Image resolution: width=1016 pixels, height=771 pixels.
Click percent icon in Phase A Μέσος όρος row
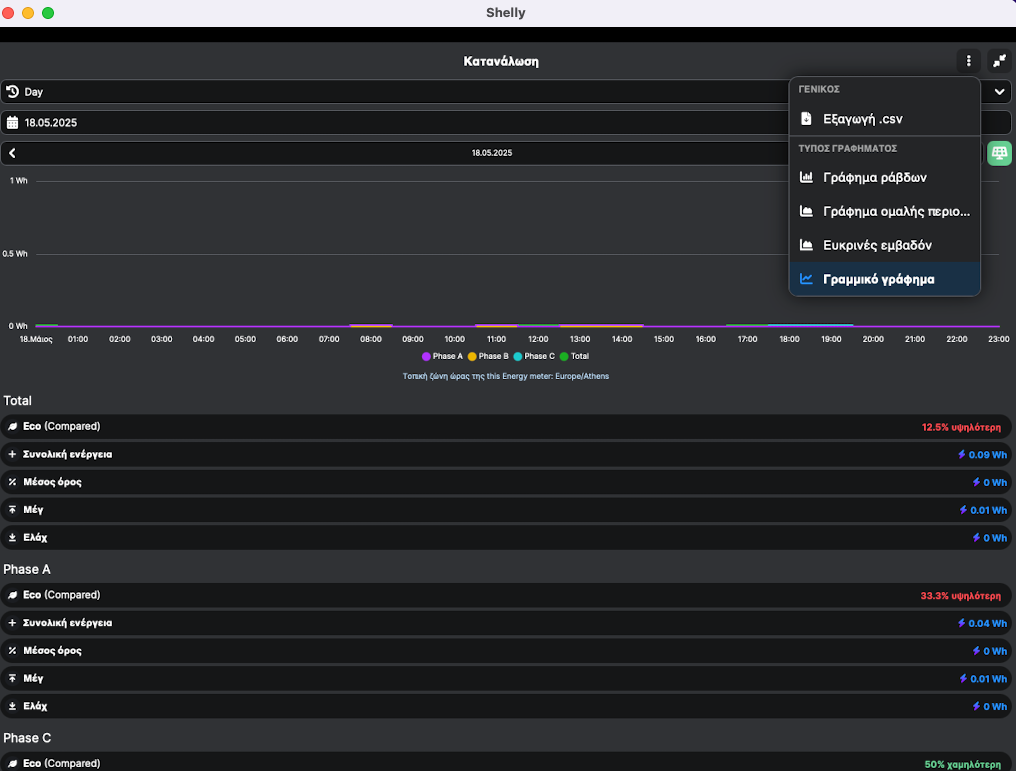[12, 650]
